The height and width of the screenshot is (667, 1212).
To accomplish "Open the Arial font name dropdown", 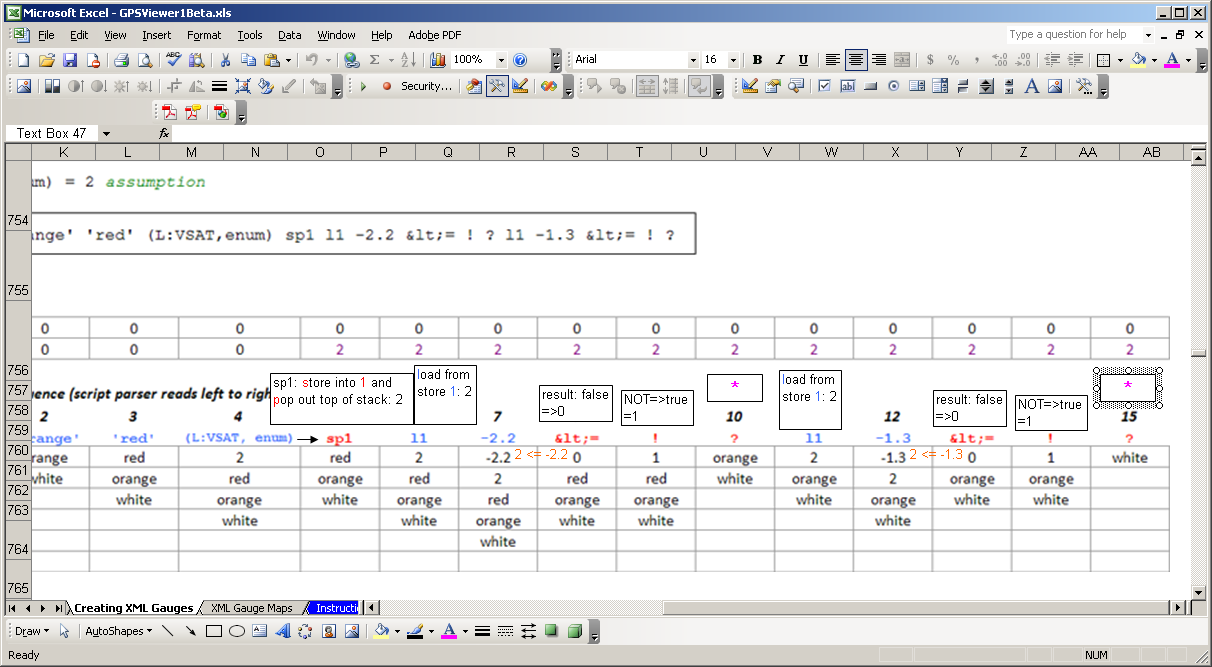I will pyautogui.click(x=693, y=60).
